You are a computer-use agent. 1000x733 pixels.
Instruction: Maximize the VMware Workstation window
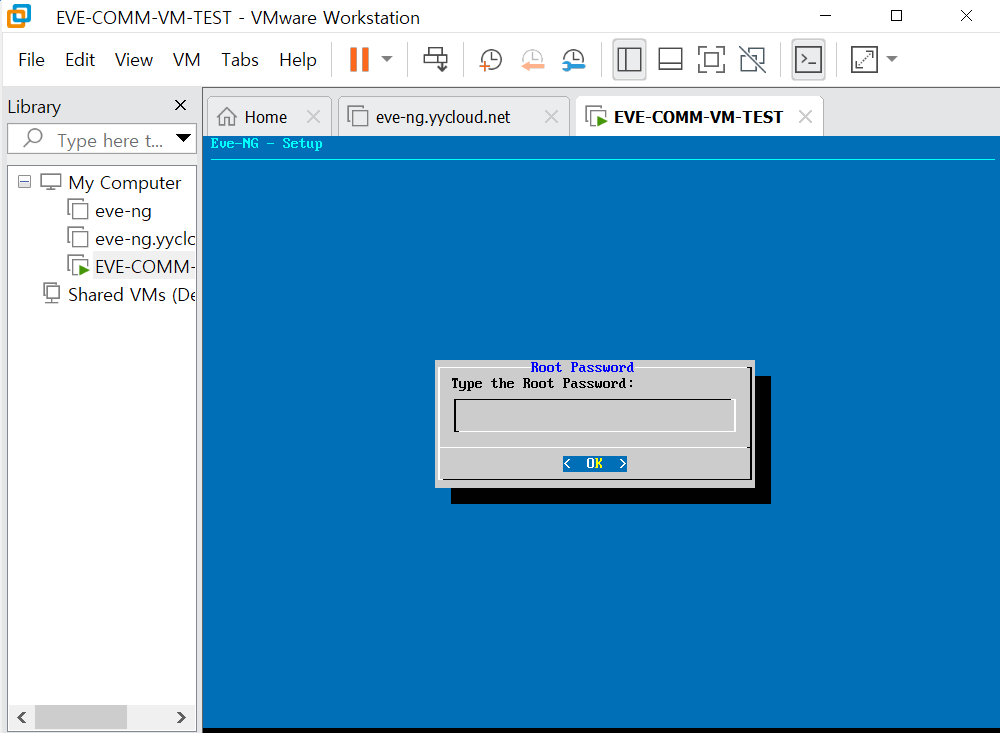tap(896, 15)
